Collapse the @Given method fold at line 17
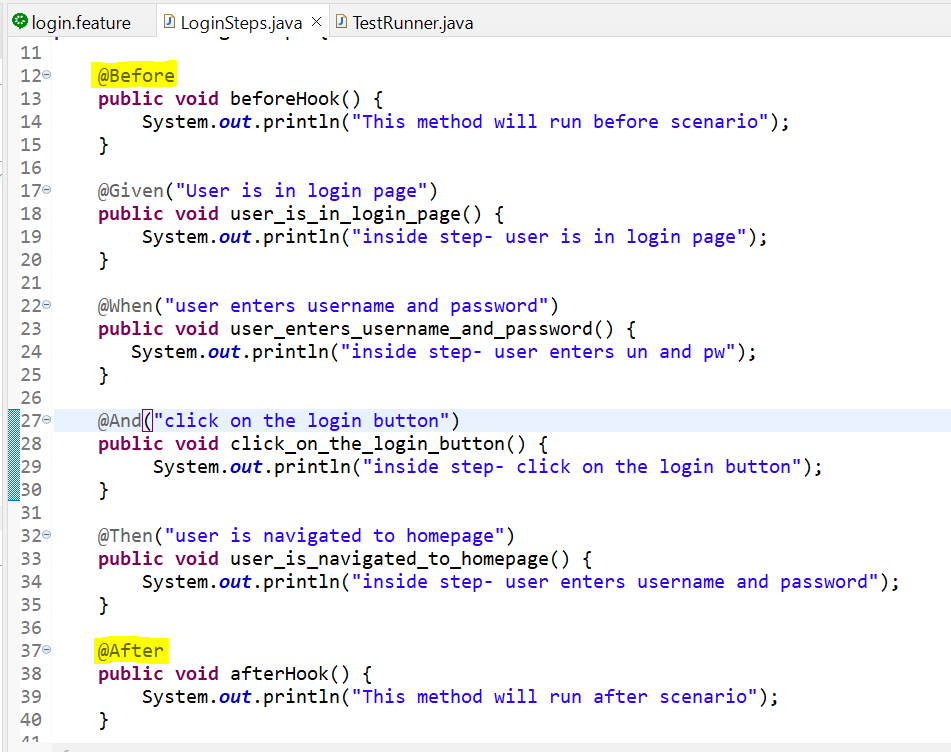951x752 pixels. point(47,190)
